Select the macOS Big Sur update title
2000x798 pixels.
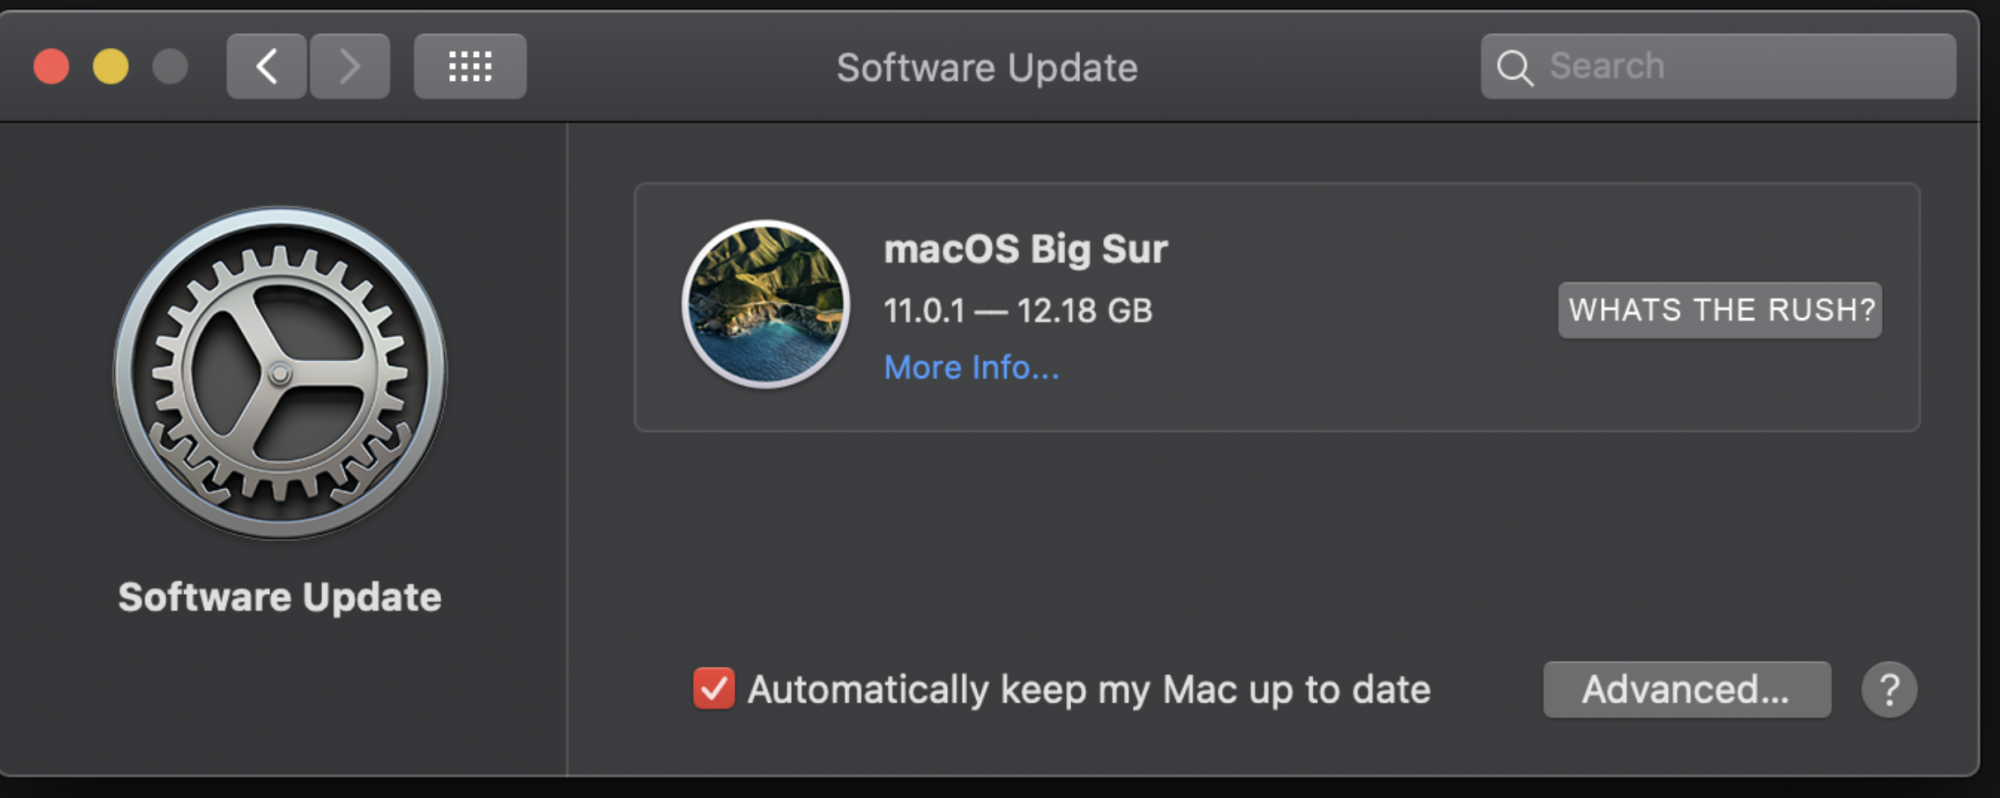pyautogui.click(x=1026, y=249)
